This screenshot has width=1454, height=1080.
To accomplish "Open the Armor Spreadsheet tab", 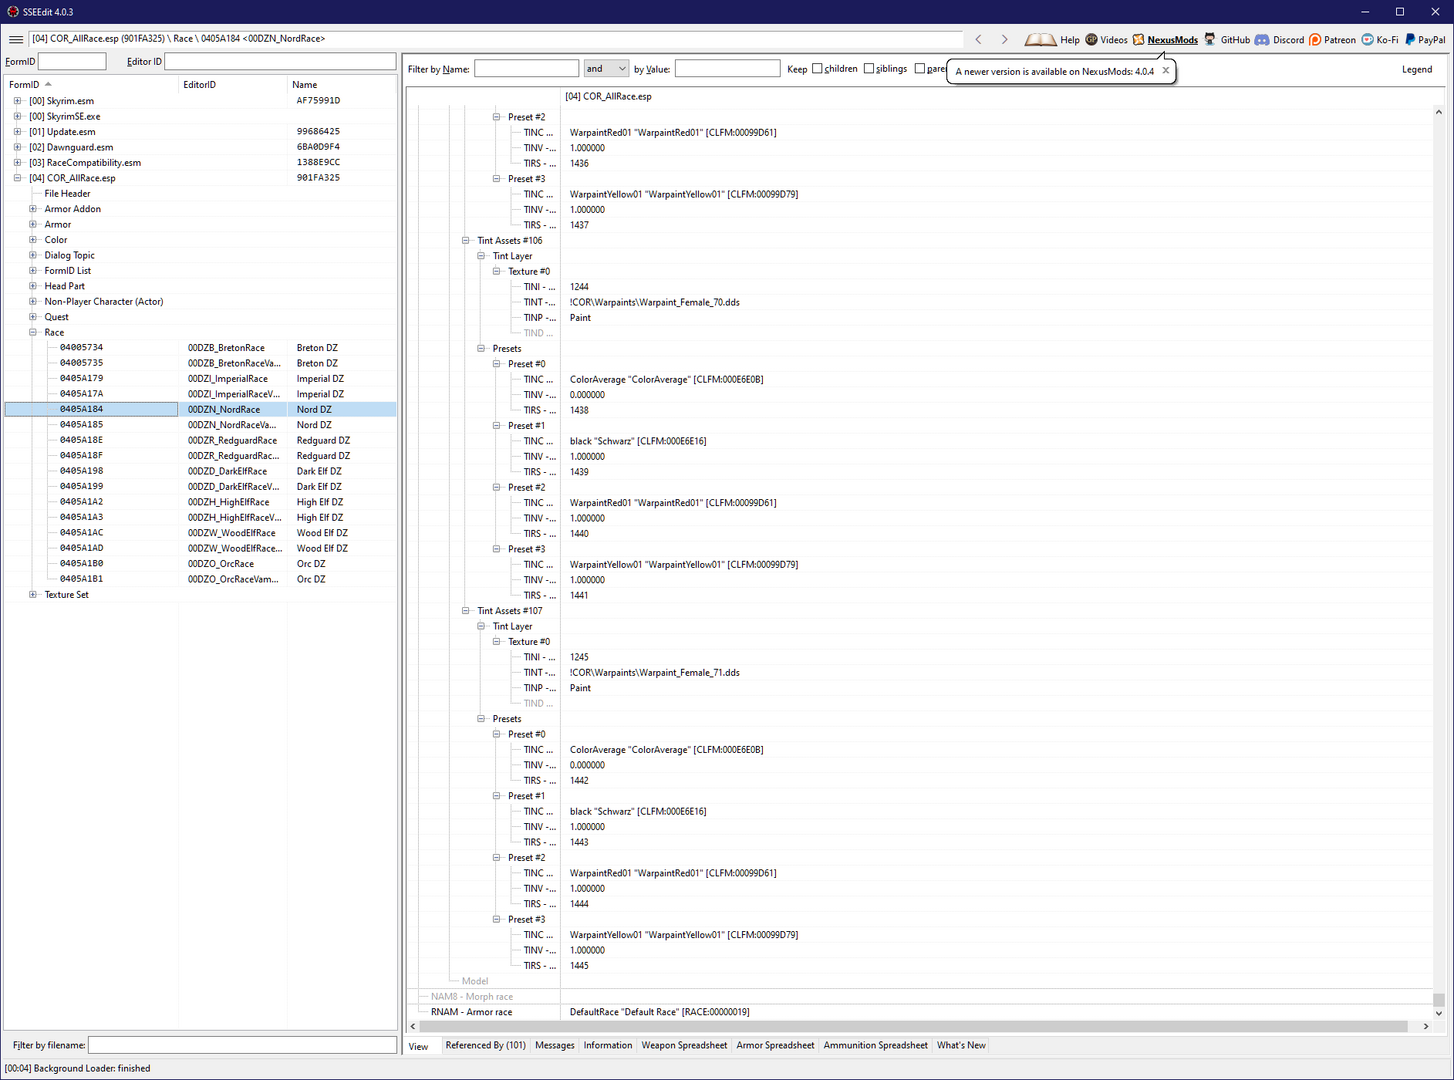I will tap(775, 1045).
